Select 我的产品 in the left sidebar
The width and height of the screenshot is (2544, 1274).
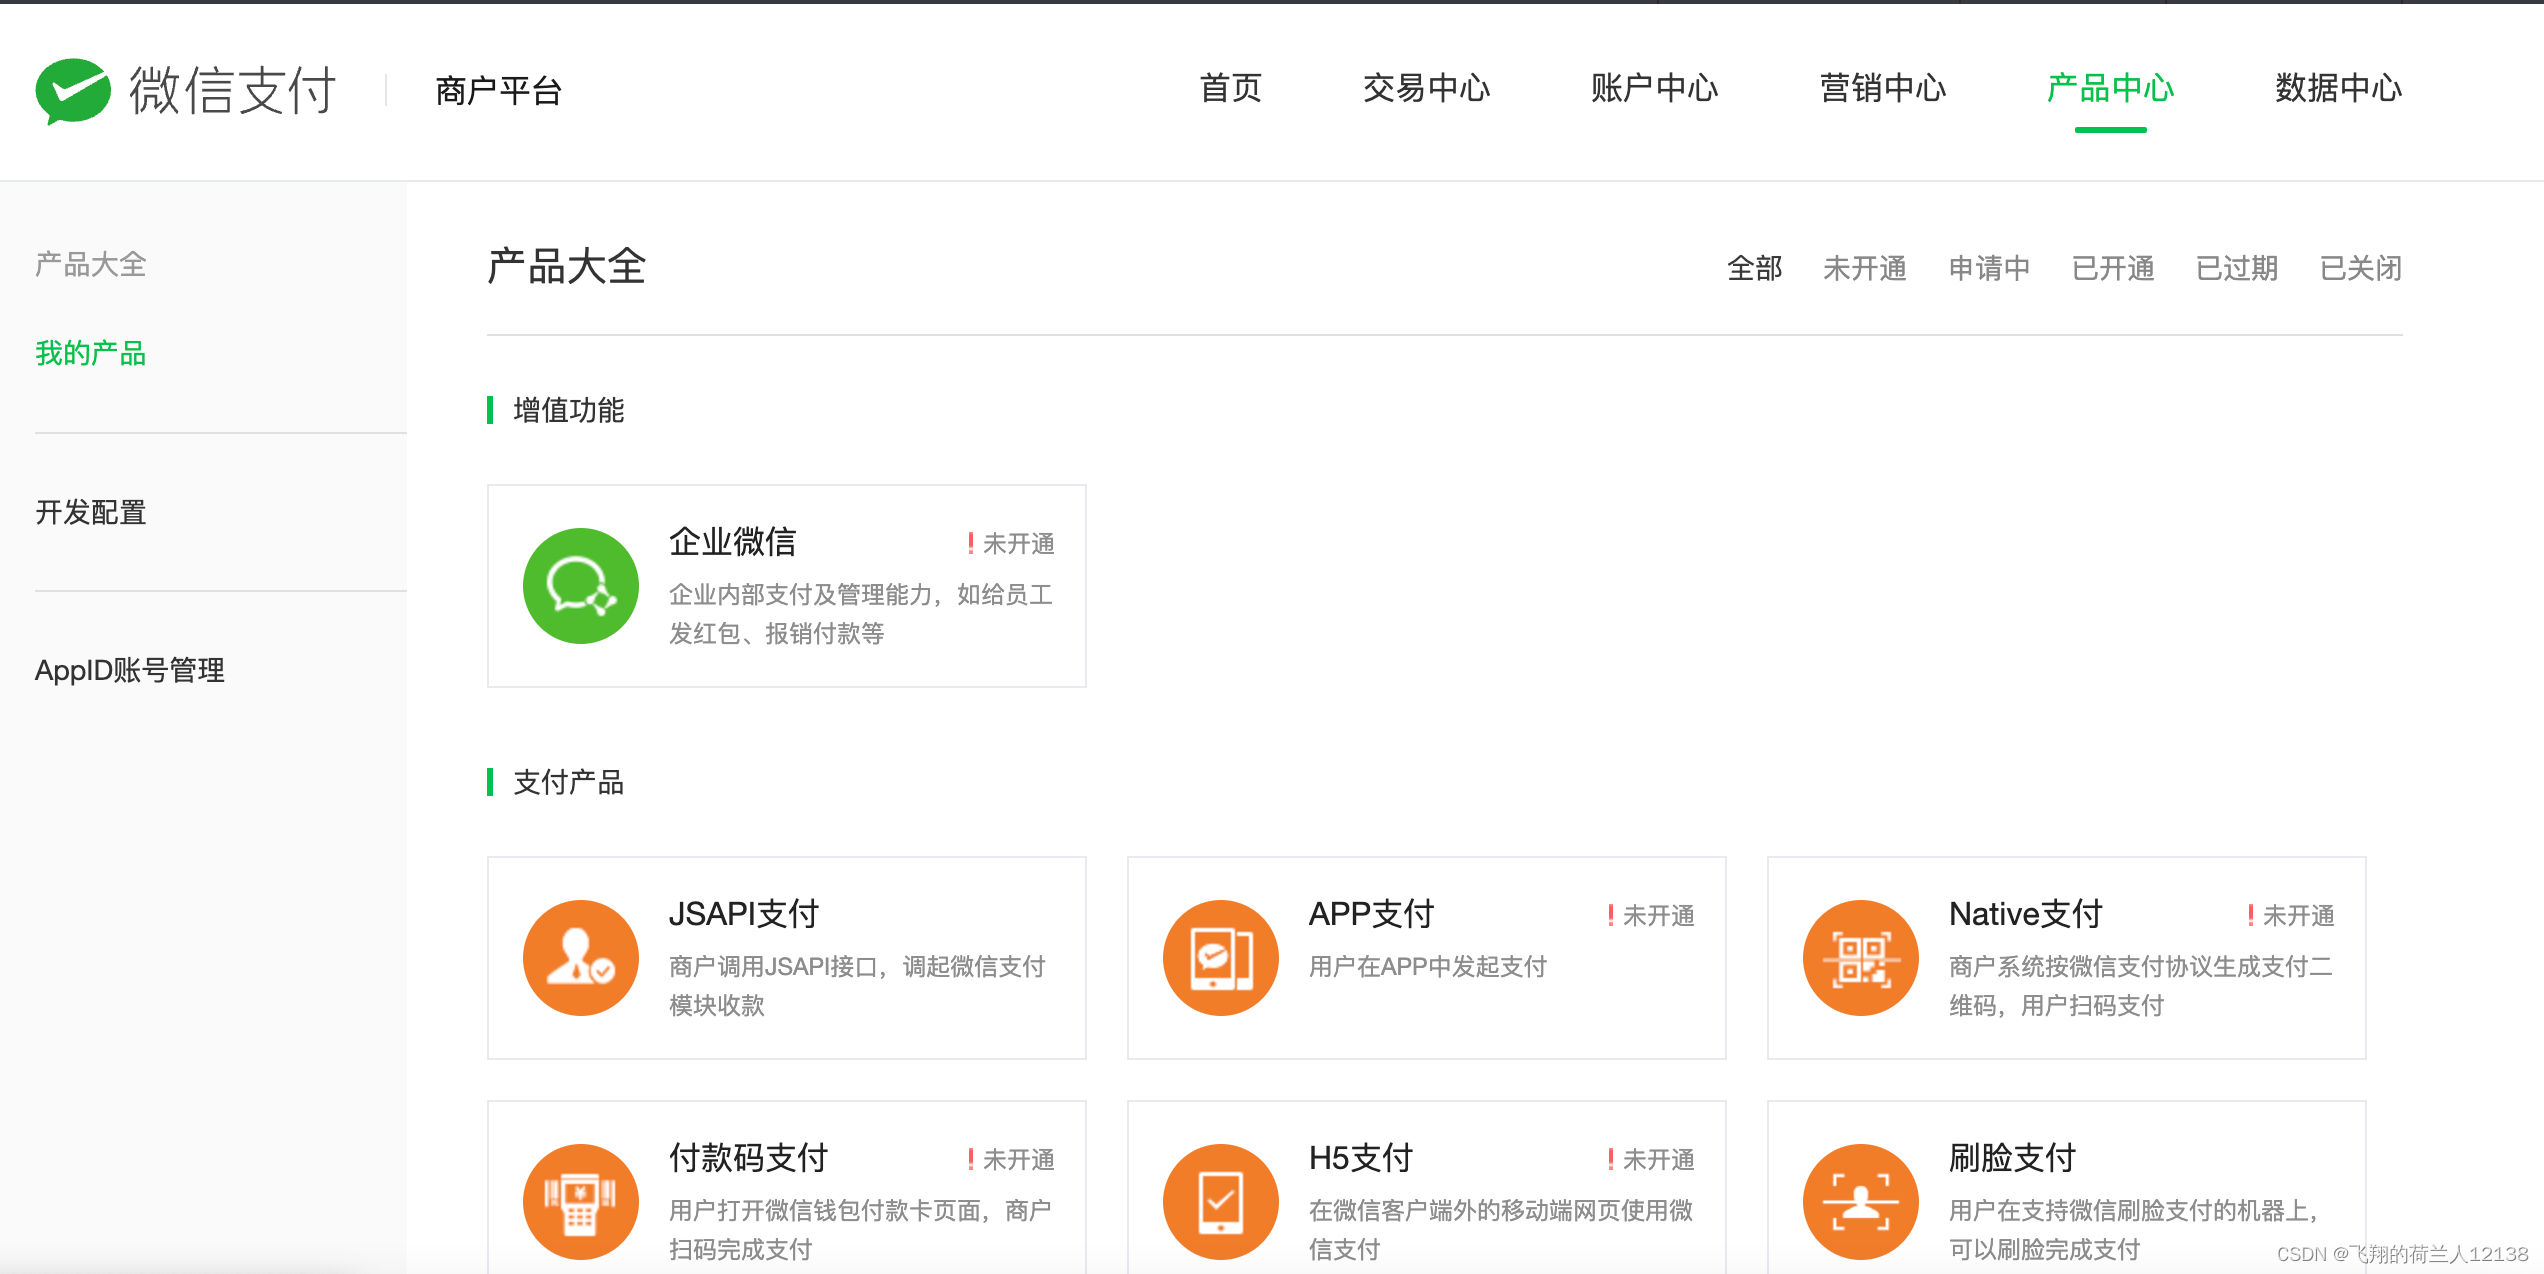click(91, 353)
